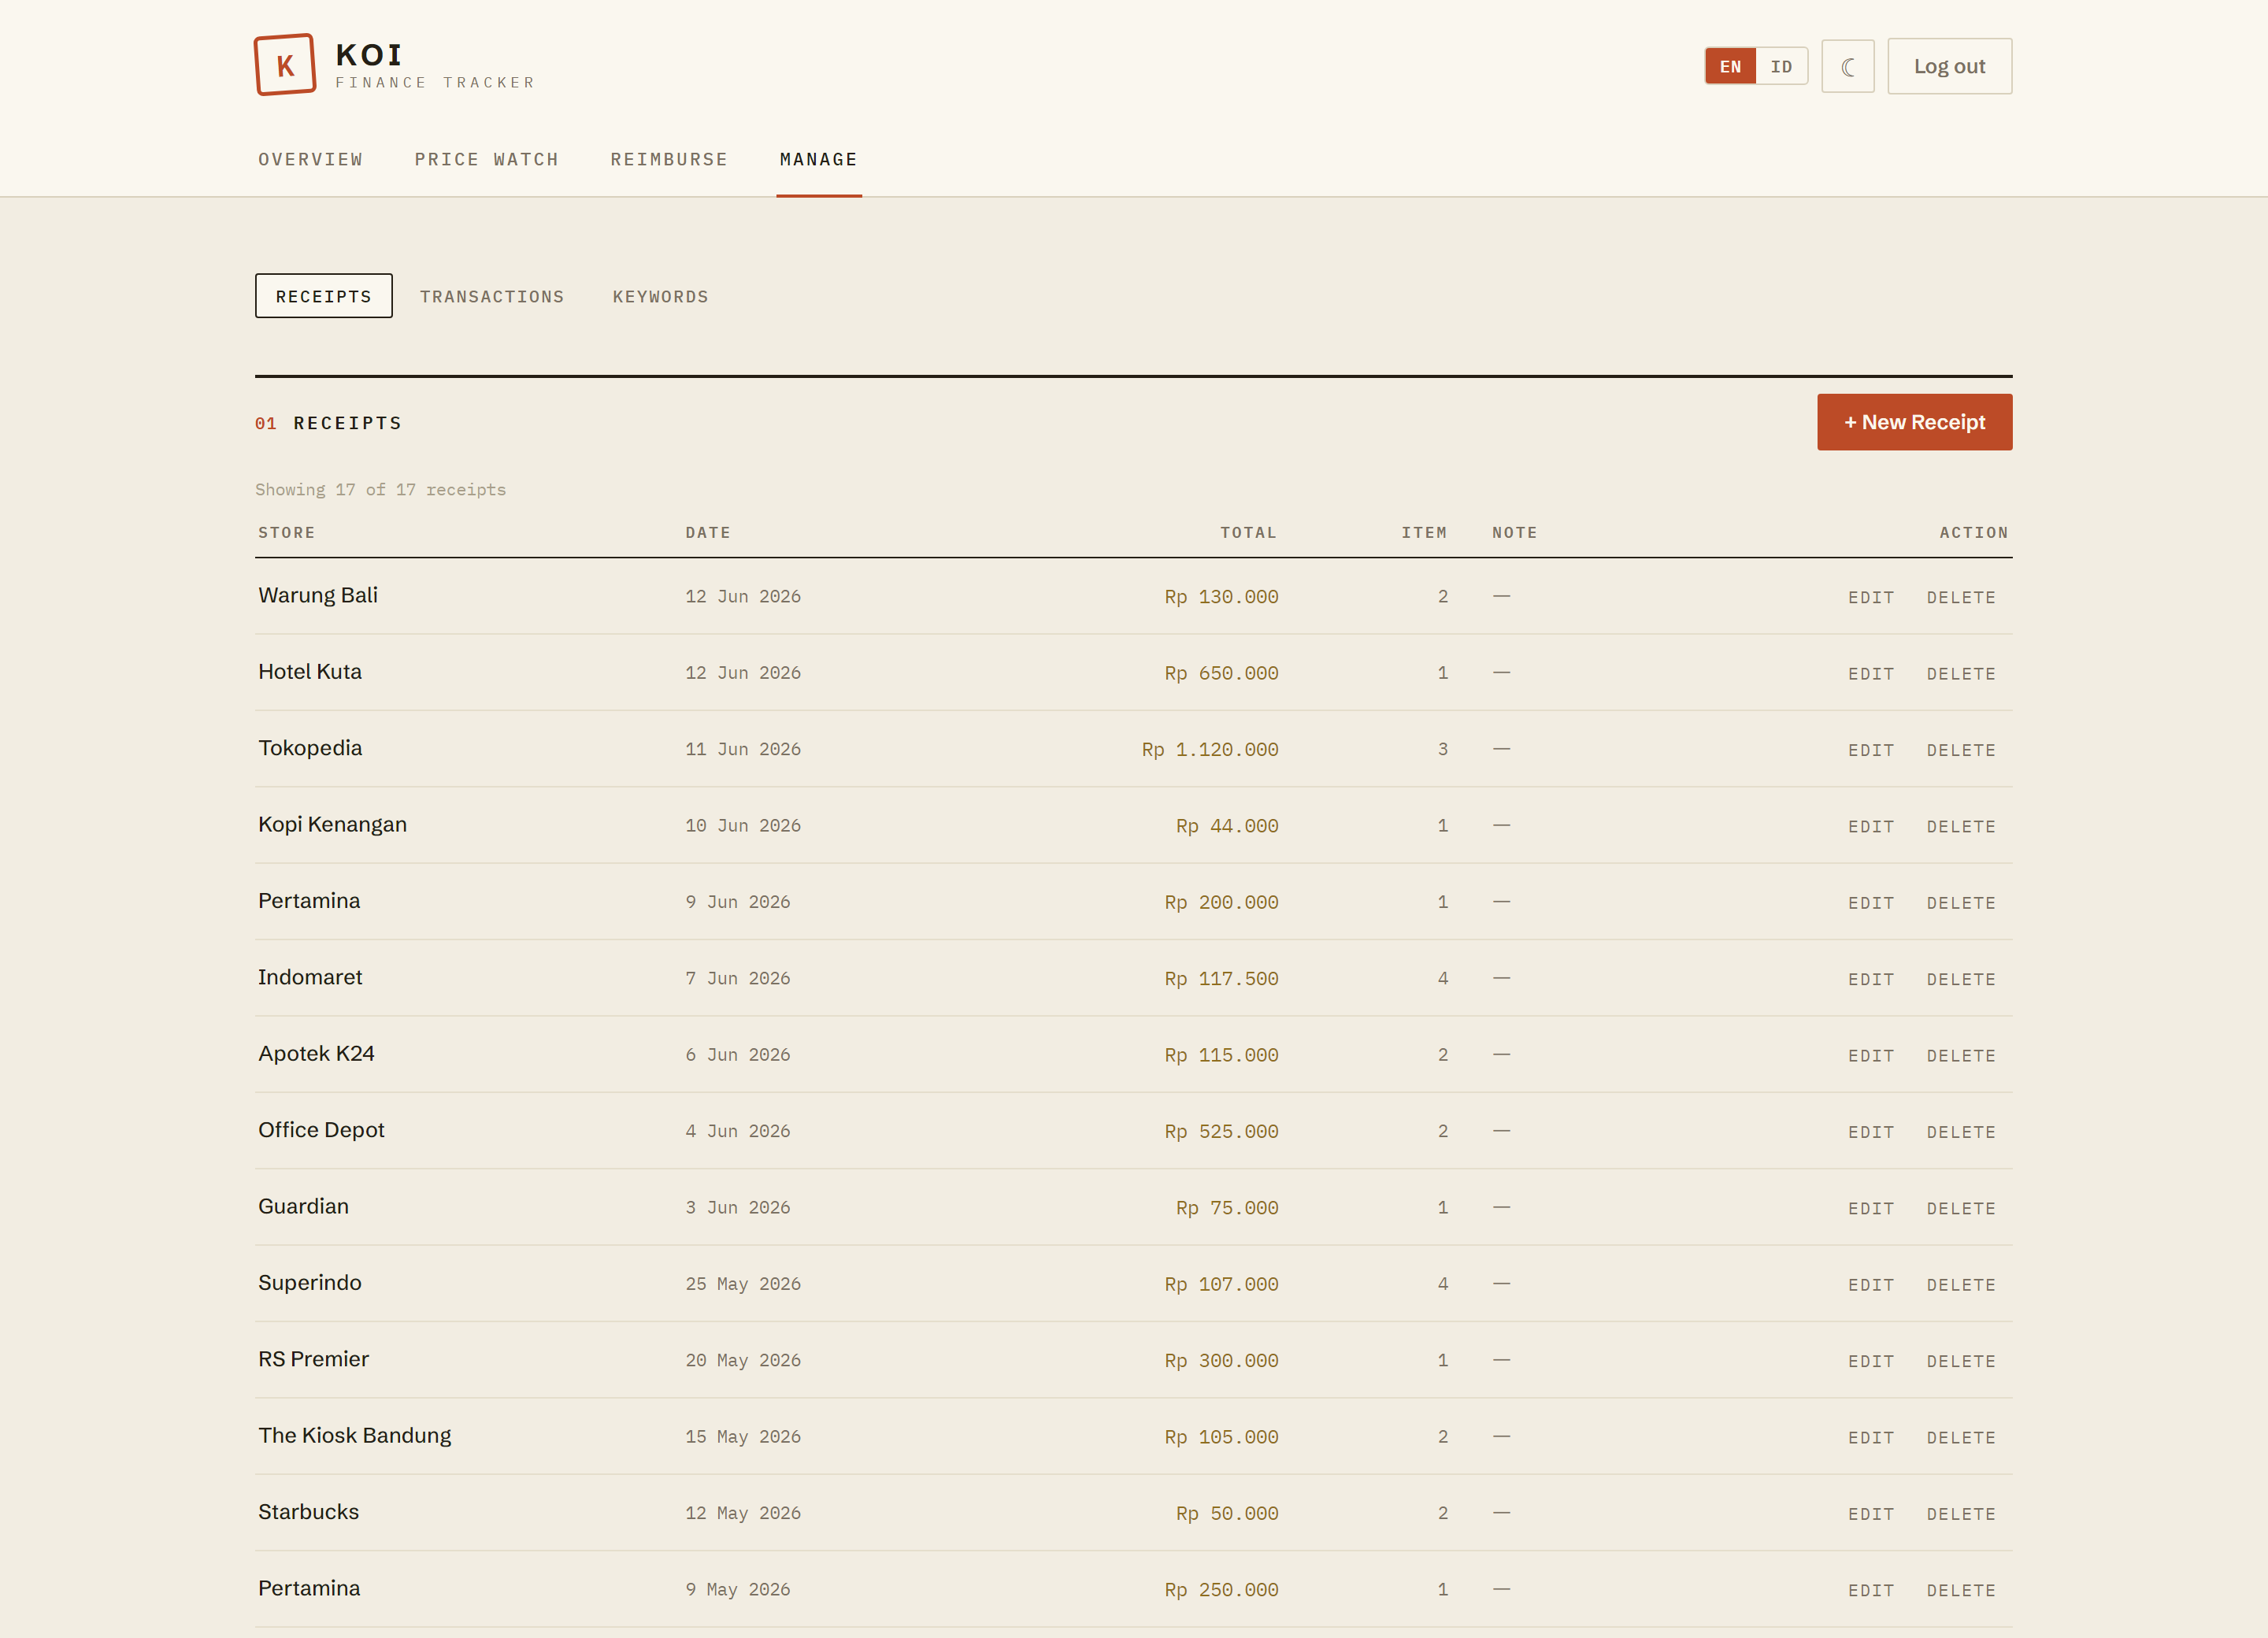The width and height of the screenshot is (2268, 1638).
Task: Click the Apotek K24 store name
Action: pyautogui.click(x=316, y=1053)
